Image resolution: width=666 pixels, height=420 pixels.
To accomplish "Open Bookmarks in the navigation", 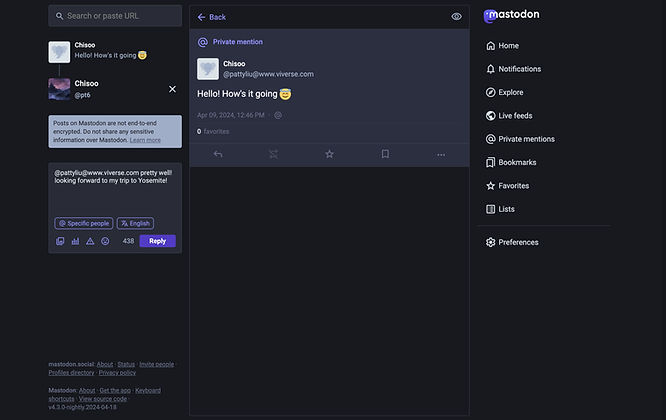I will (x=511, y=163).
